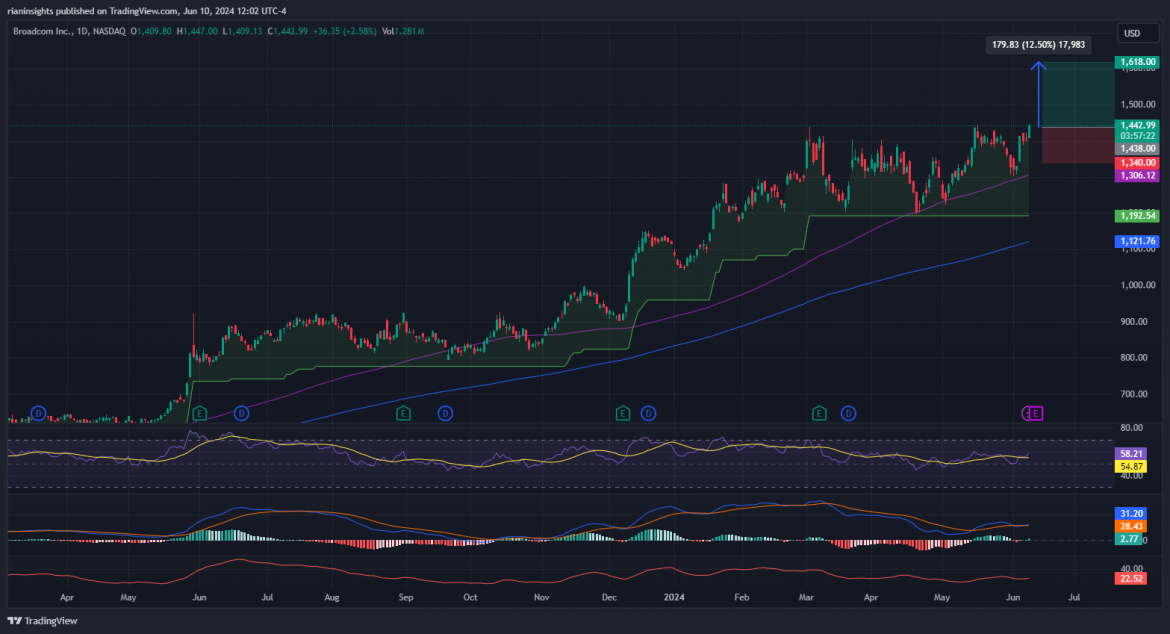
Task: Open the earnings marker at early June 2023
Action: (199, 413)
